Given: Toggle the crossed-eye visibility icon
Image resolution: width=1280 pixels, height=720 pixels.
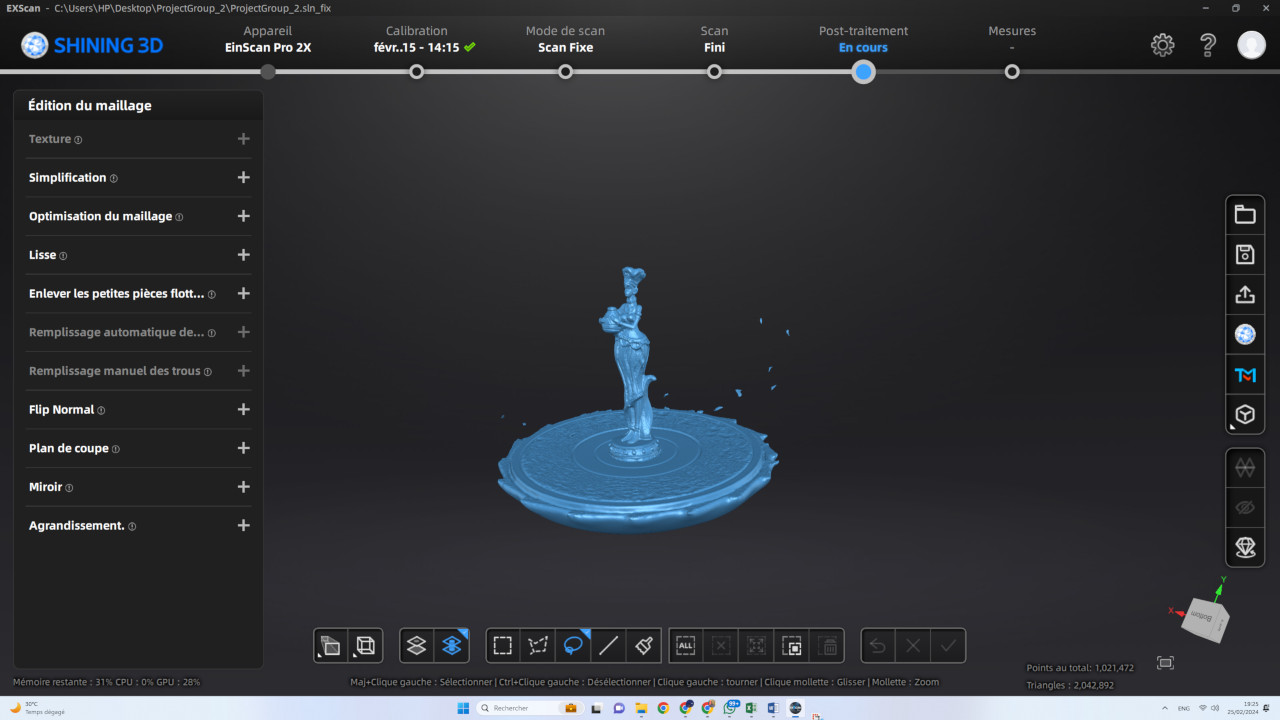Looking at the screenshot, I should coord(1245,507).
